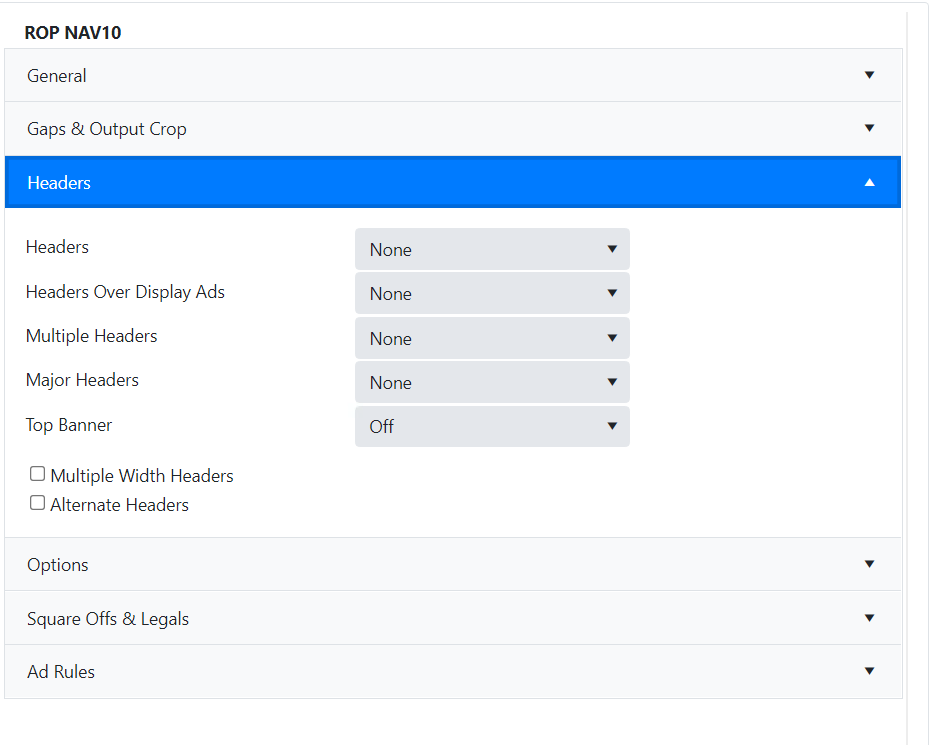This screenshot has width=930, height=745.
Task: Open the Multiple Headers dropdown
Action: 492,339
